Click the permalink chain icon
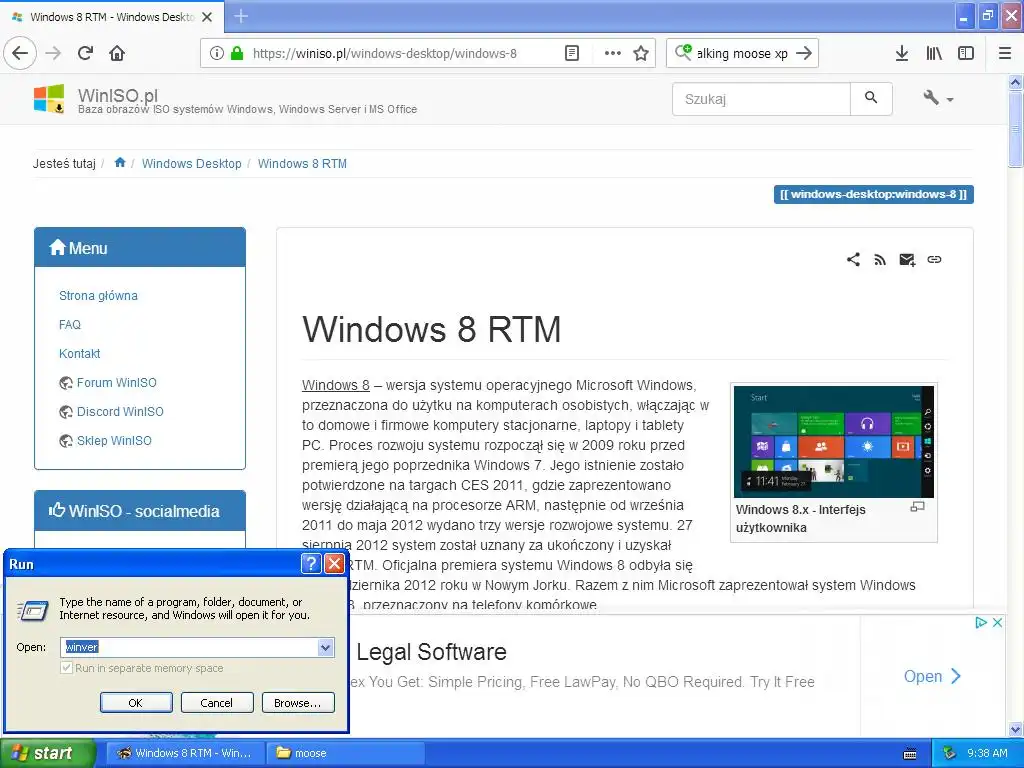 tap(935, 259)
